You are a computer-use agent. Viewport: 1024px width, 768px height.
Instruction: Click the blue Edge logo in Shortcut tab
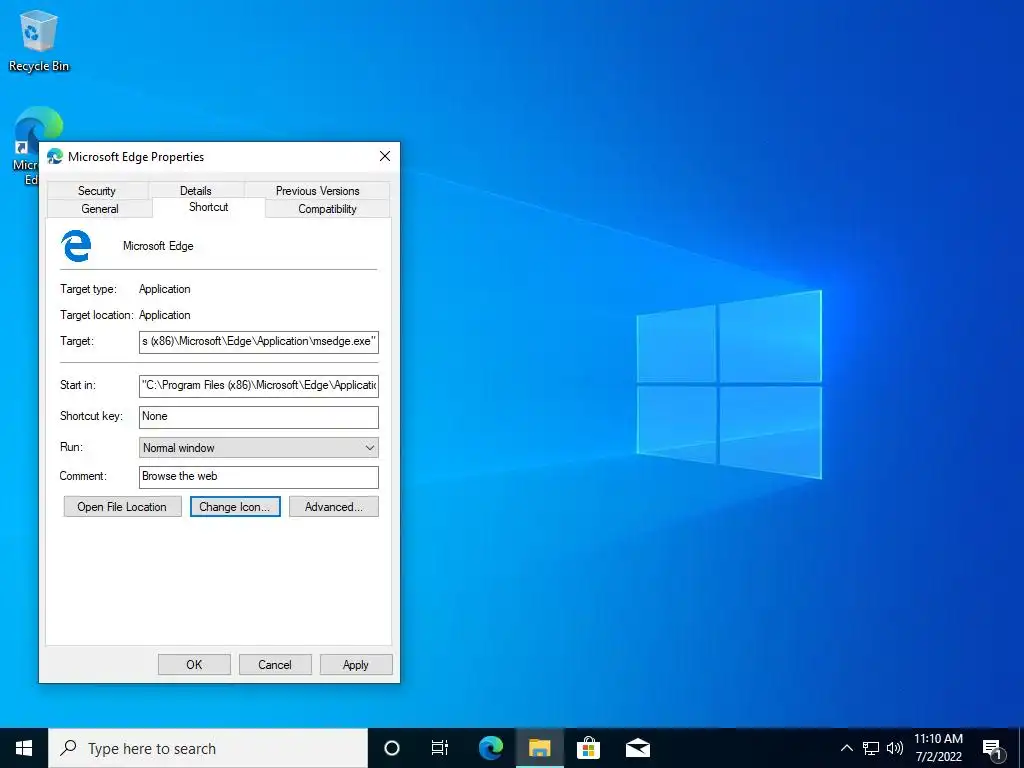(76, 246)
